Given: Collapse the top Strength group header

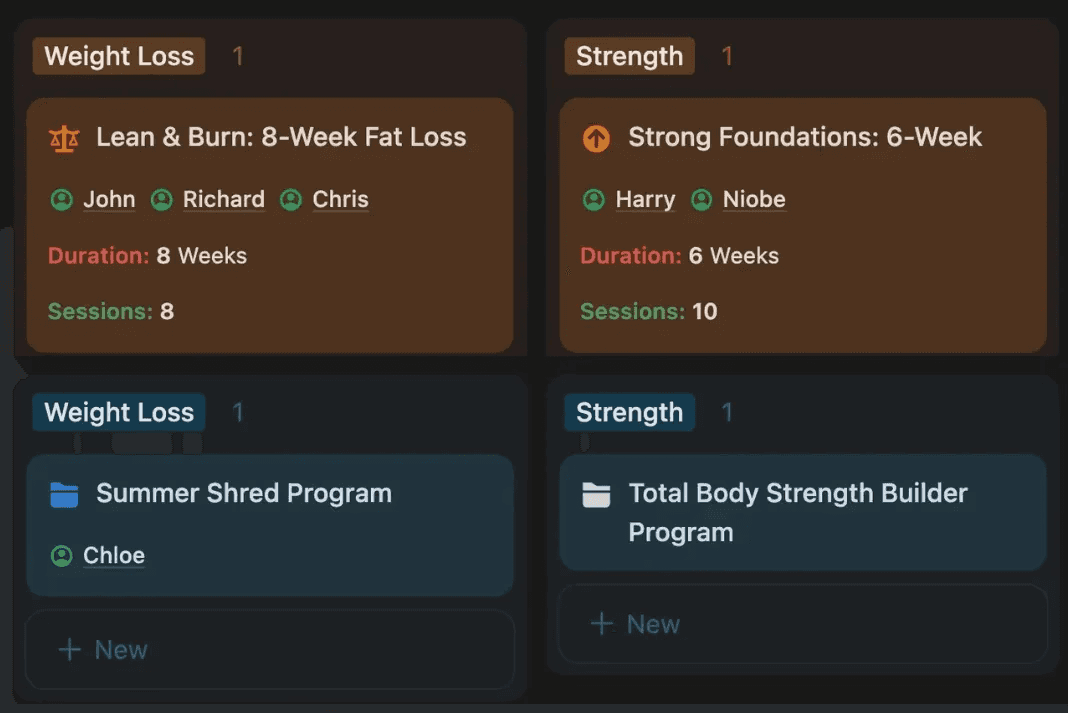Looking at the screenshot, I should [x=629, y=56].
